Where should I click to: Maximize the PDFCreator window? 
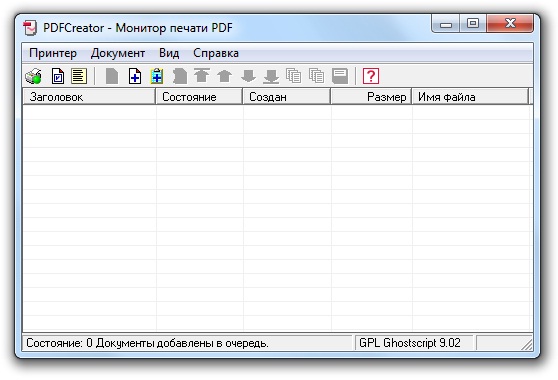point(473,23)
